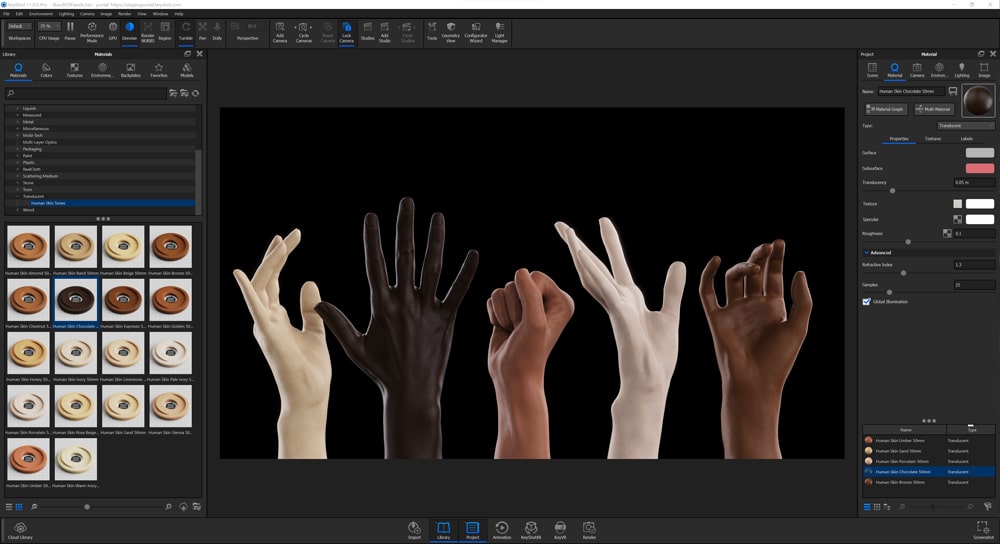
Task: Click the Screenshot icon
Action: [x=984, y=529]
